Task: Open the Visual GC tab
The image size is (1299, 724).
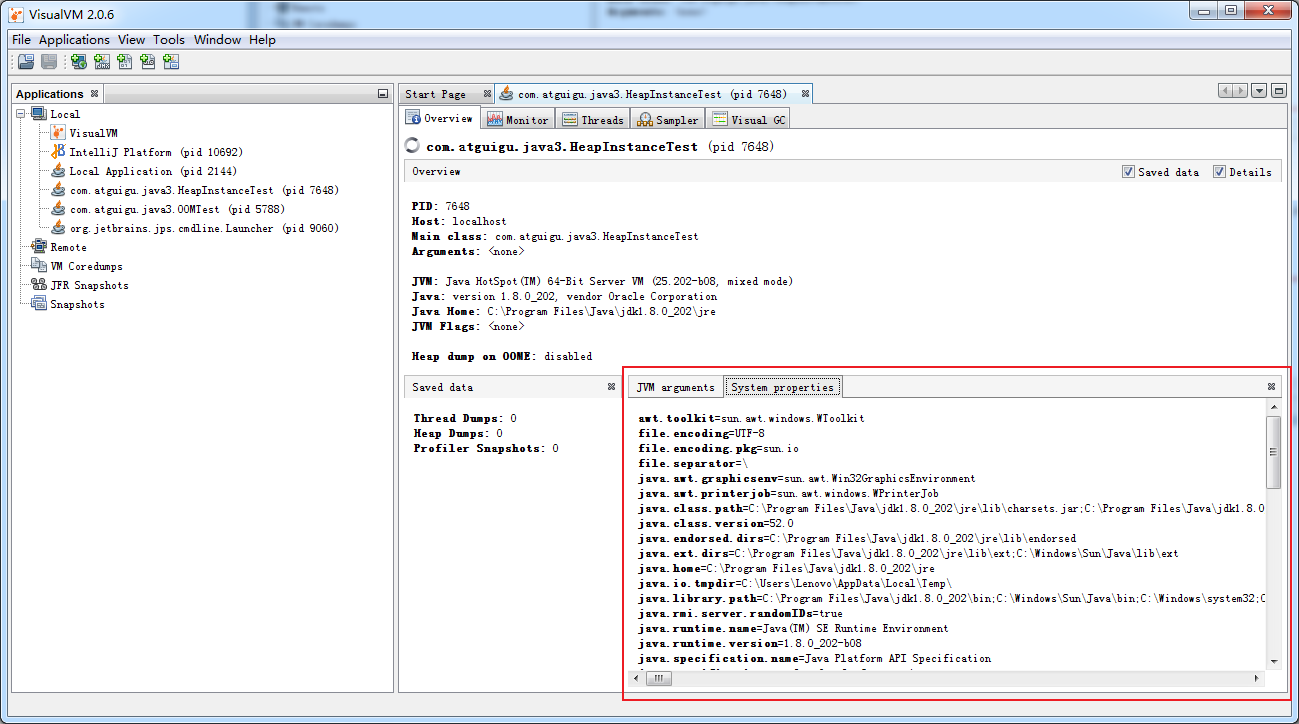Action: click(748, 119)
